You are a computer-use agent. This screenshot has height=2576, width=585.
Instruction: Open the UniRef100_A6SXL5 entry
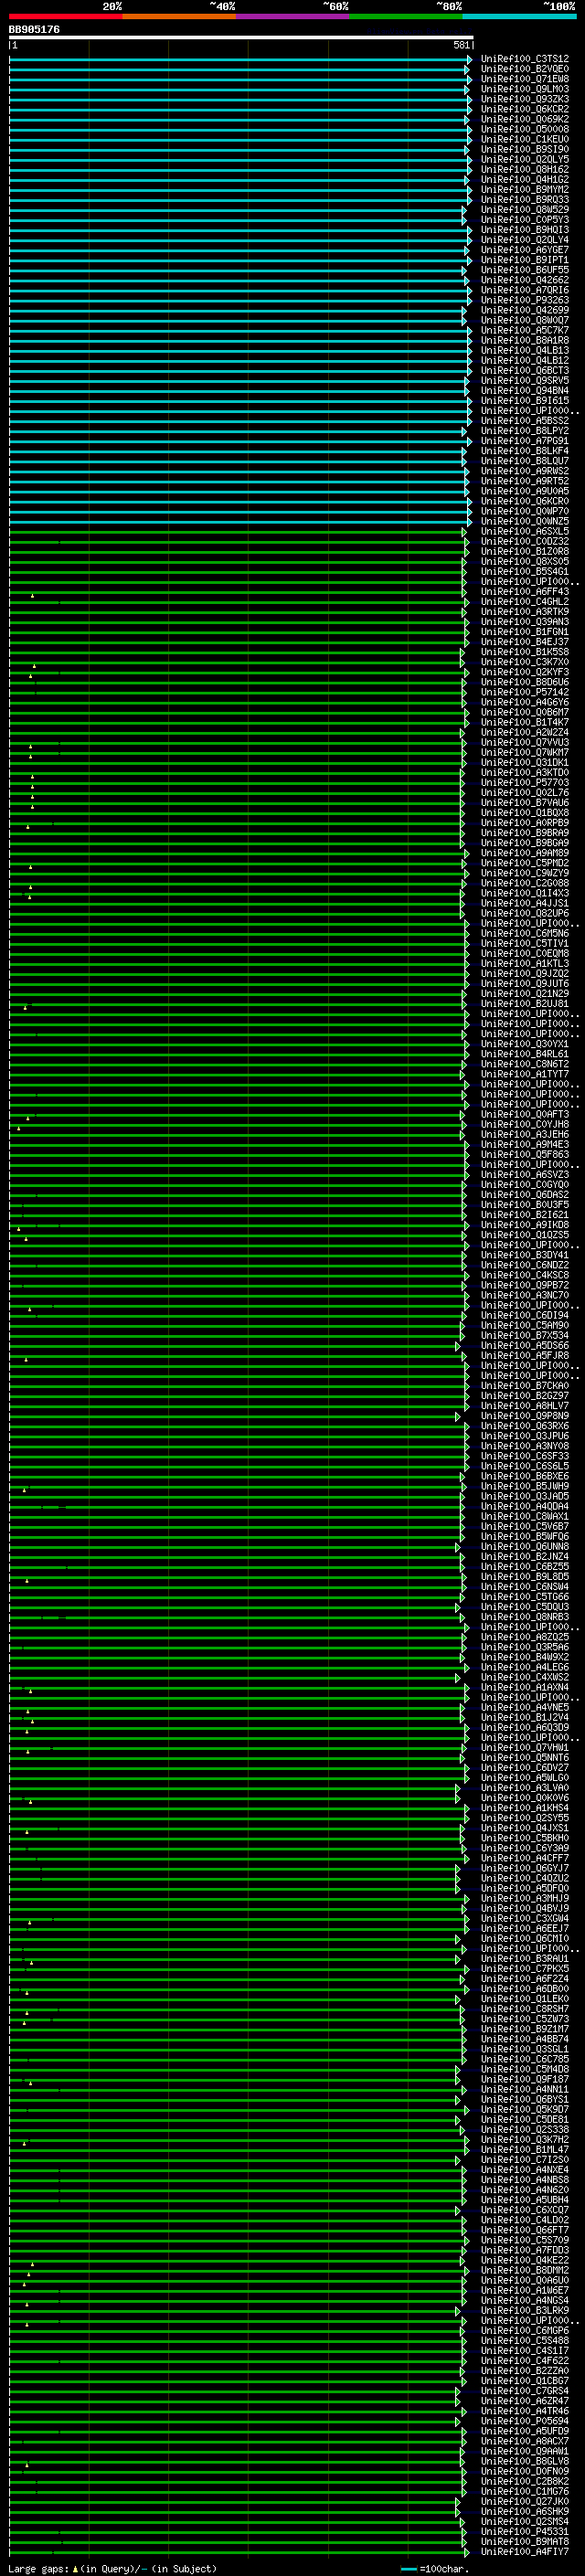pyautogui.click(x=525, y=531)
